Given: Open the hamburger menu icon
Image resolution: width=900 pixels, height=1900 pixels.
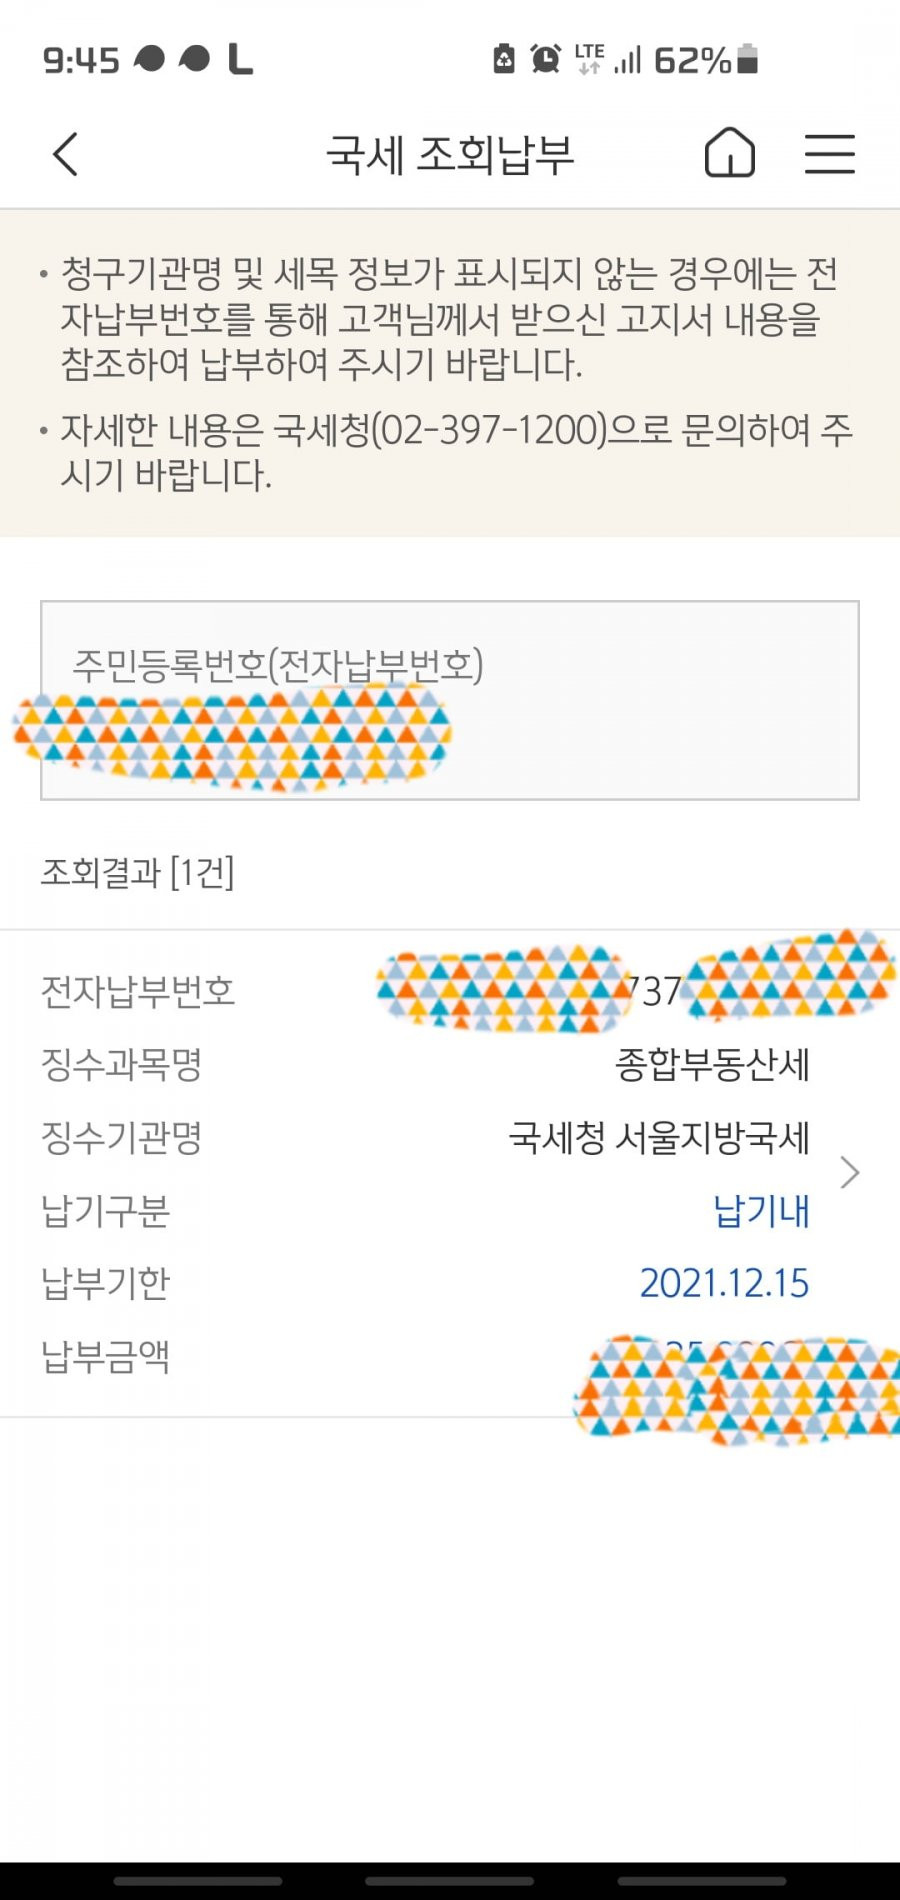Looking at the screenshot, I should pos(830,154).
